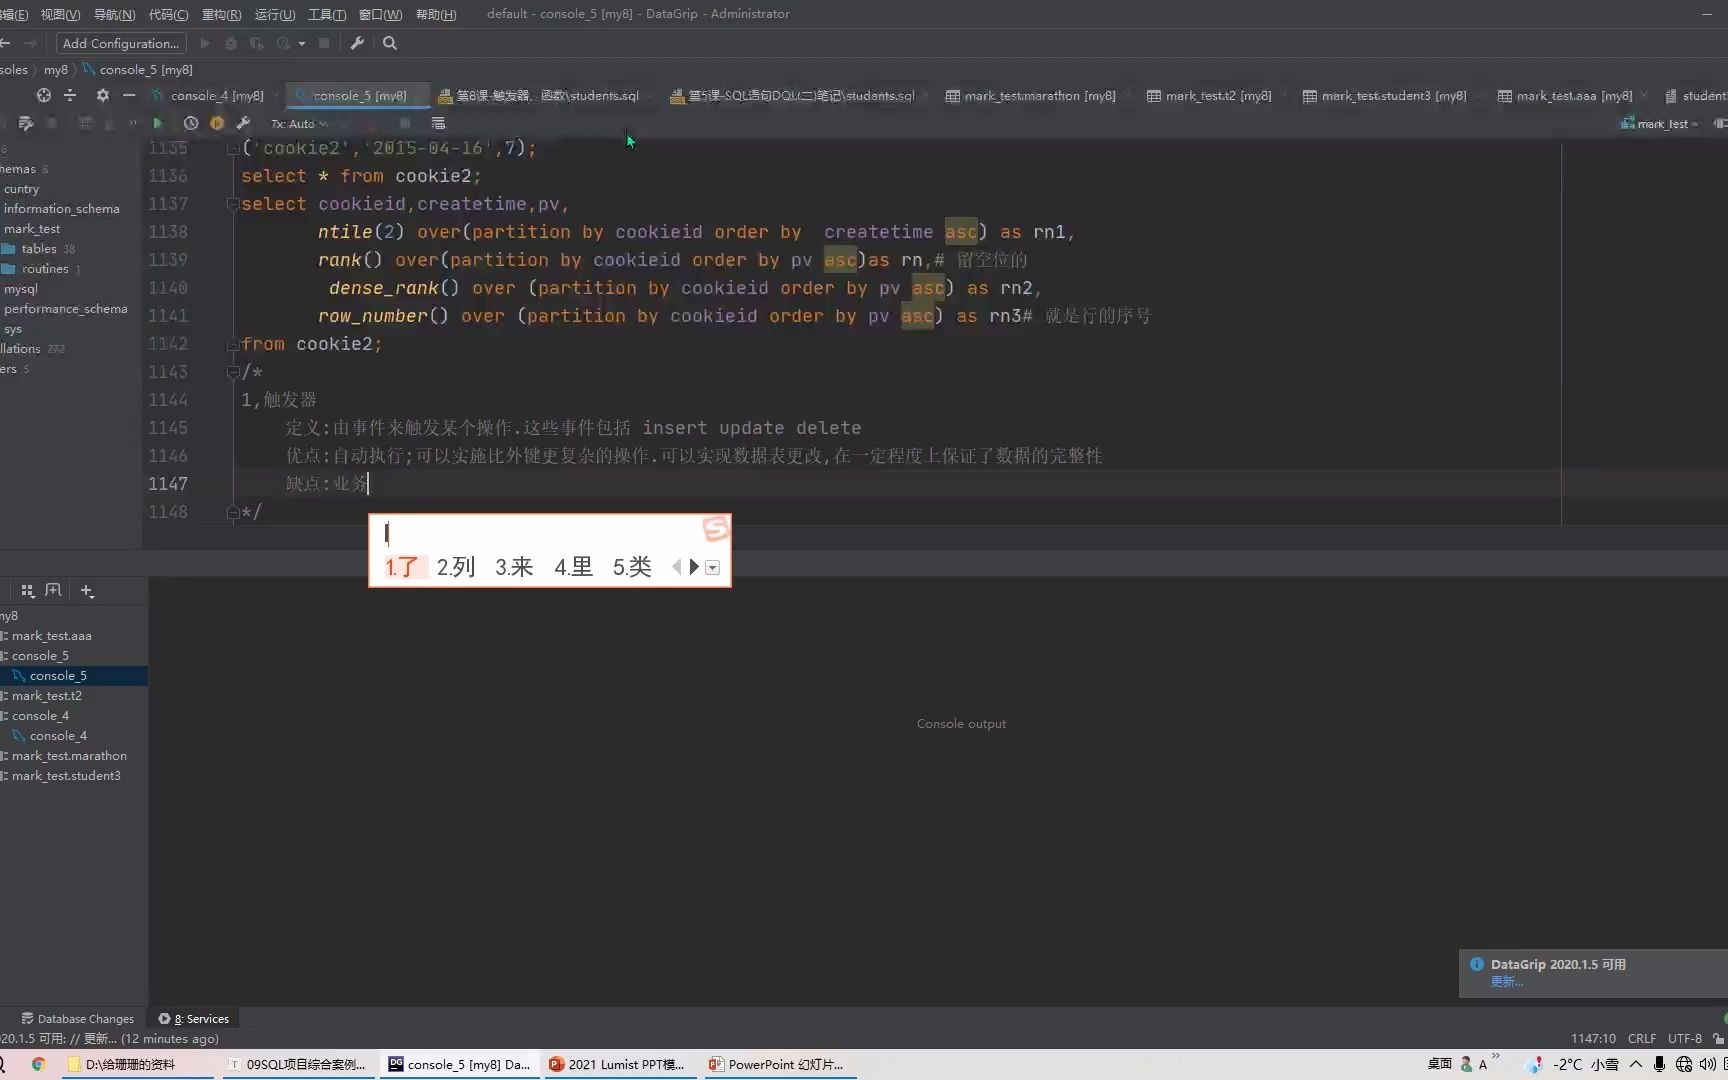1728x1080 pixels.
Task: Click the network globe tray icon
Action: [x=1684, y=1064]
